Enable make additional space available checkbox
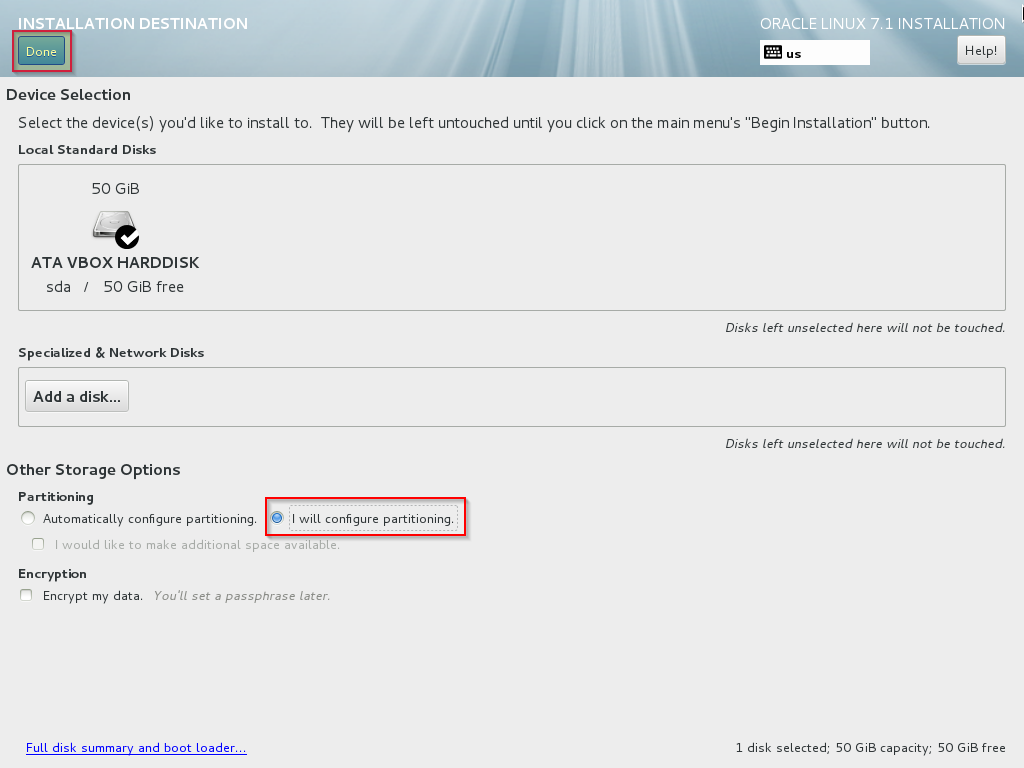The width and height of the screenshot is (1024, 768). coord(39,544)
